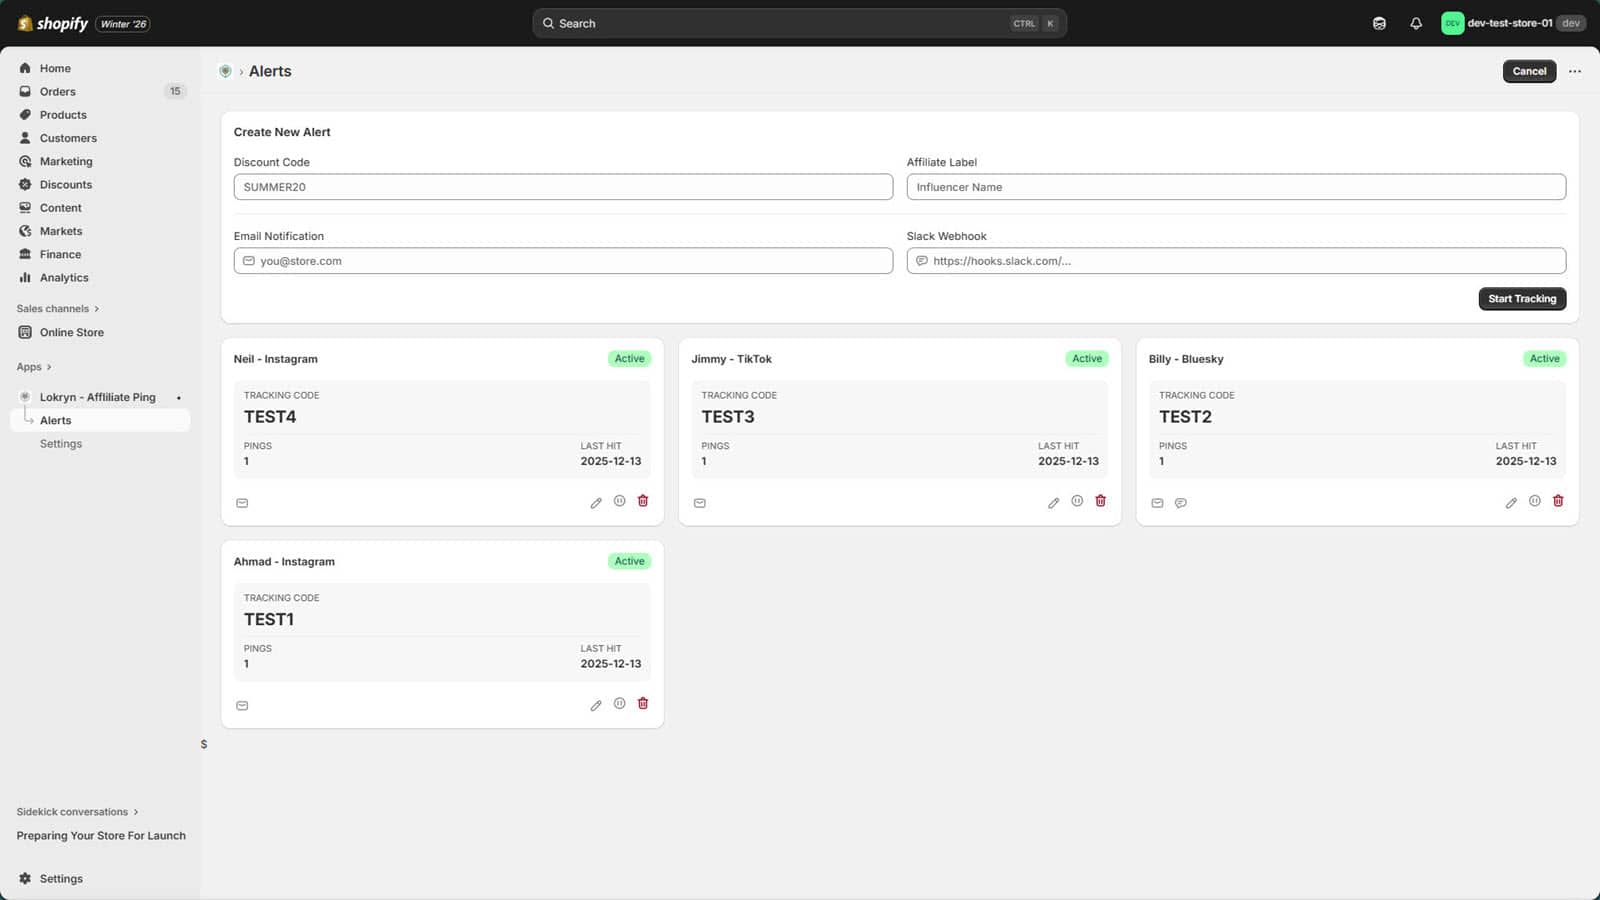This screenshot has width=1600, height=900.
Task: Expand Sidekick conversations
Action: click(x=76, y=811)
